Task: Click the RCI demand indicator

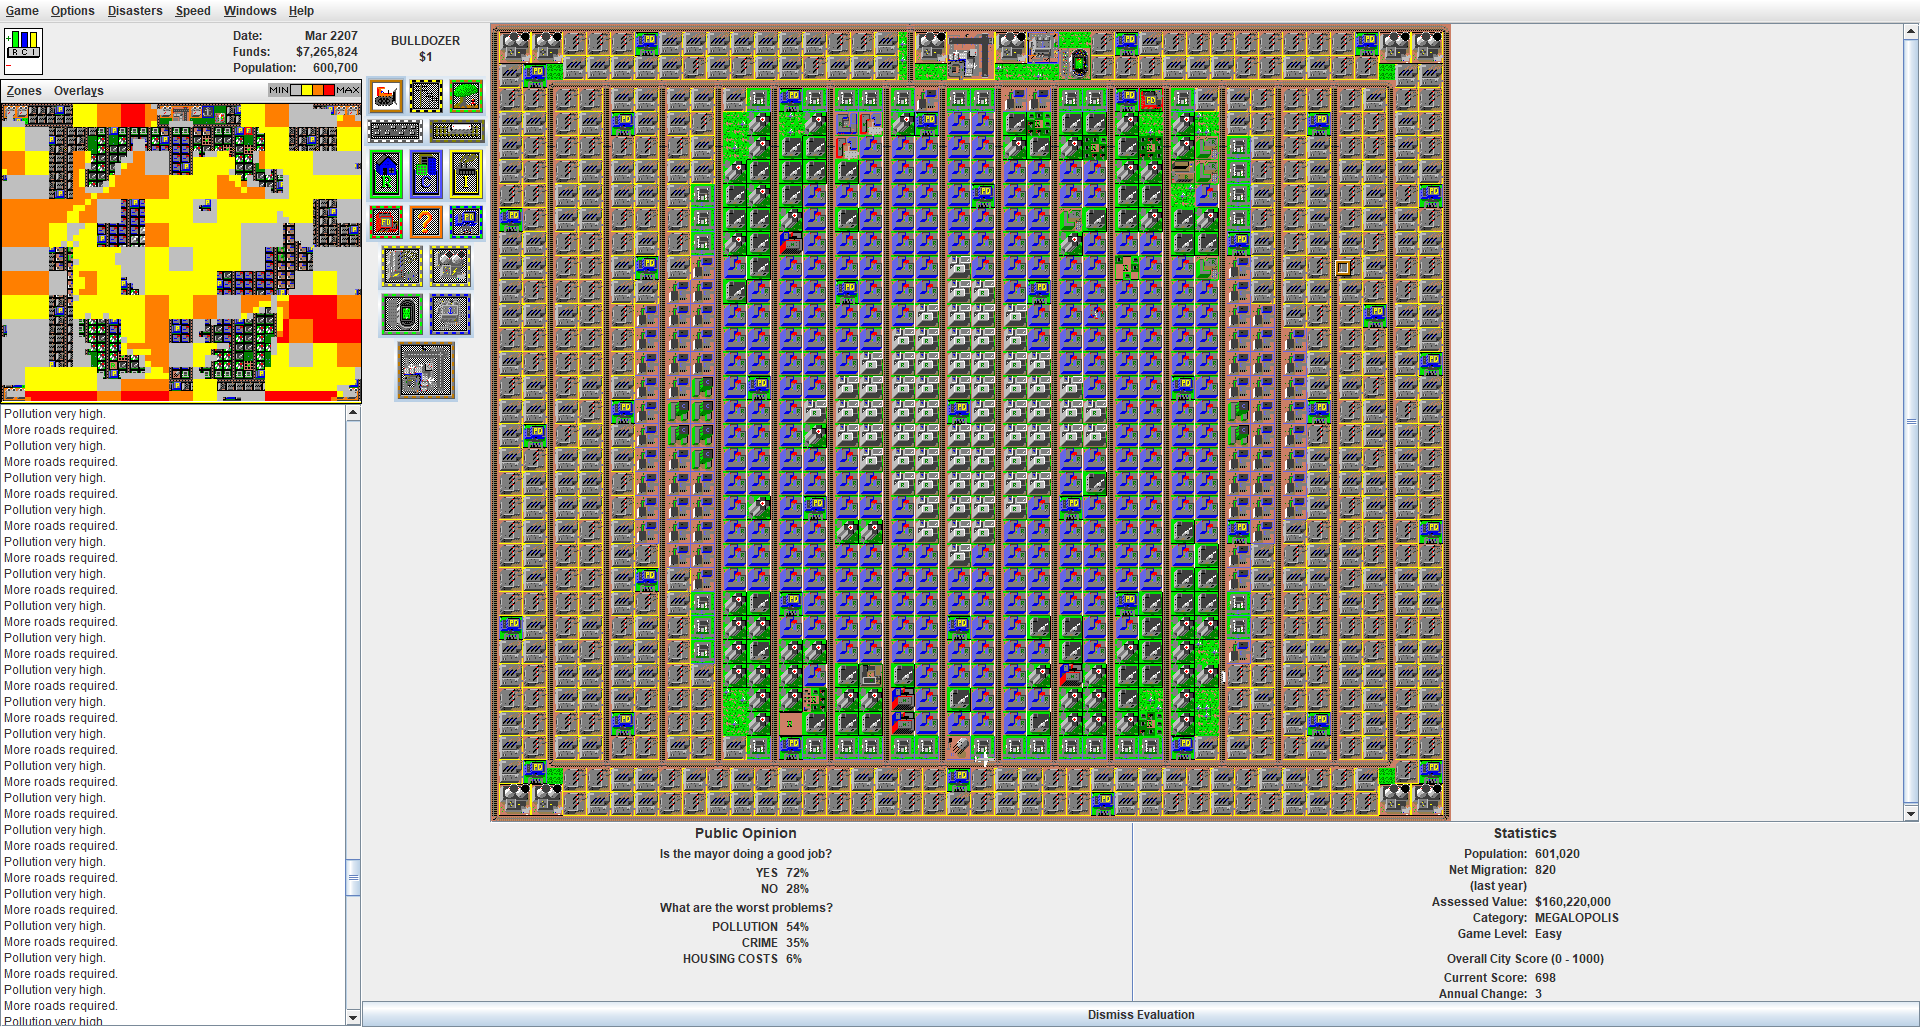Action: (23, 51)
